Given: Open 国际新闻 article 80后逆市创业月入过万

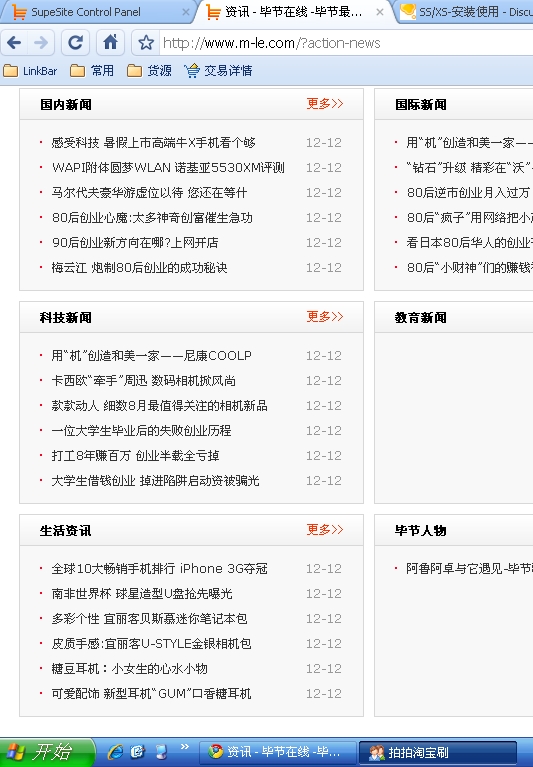Looking at the screenshot, I should click(x=469, y=193).
